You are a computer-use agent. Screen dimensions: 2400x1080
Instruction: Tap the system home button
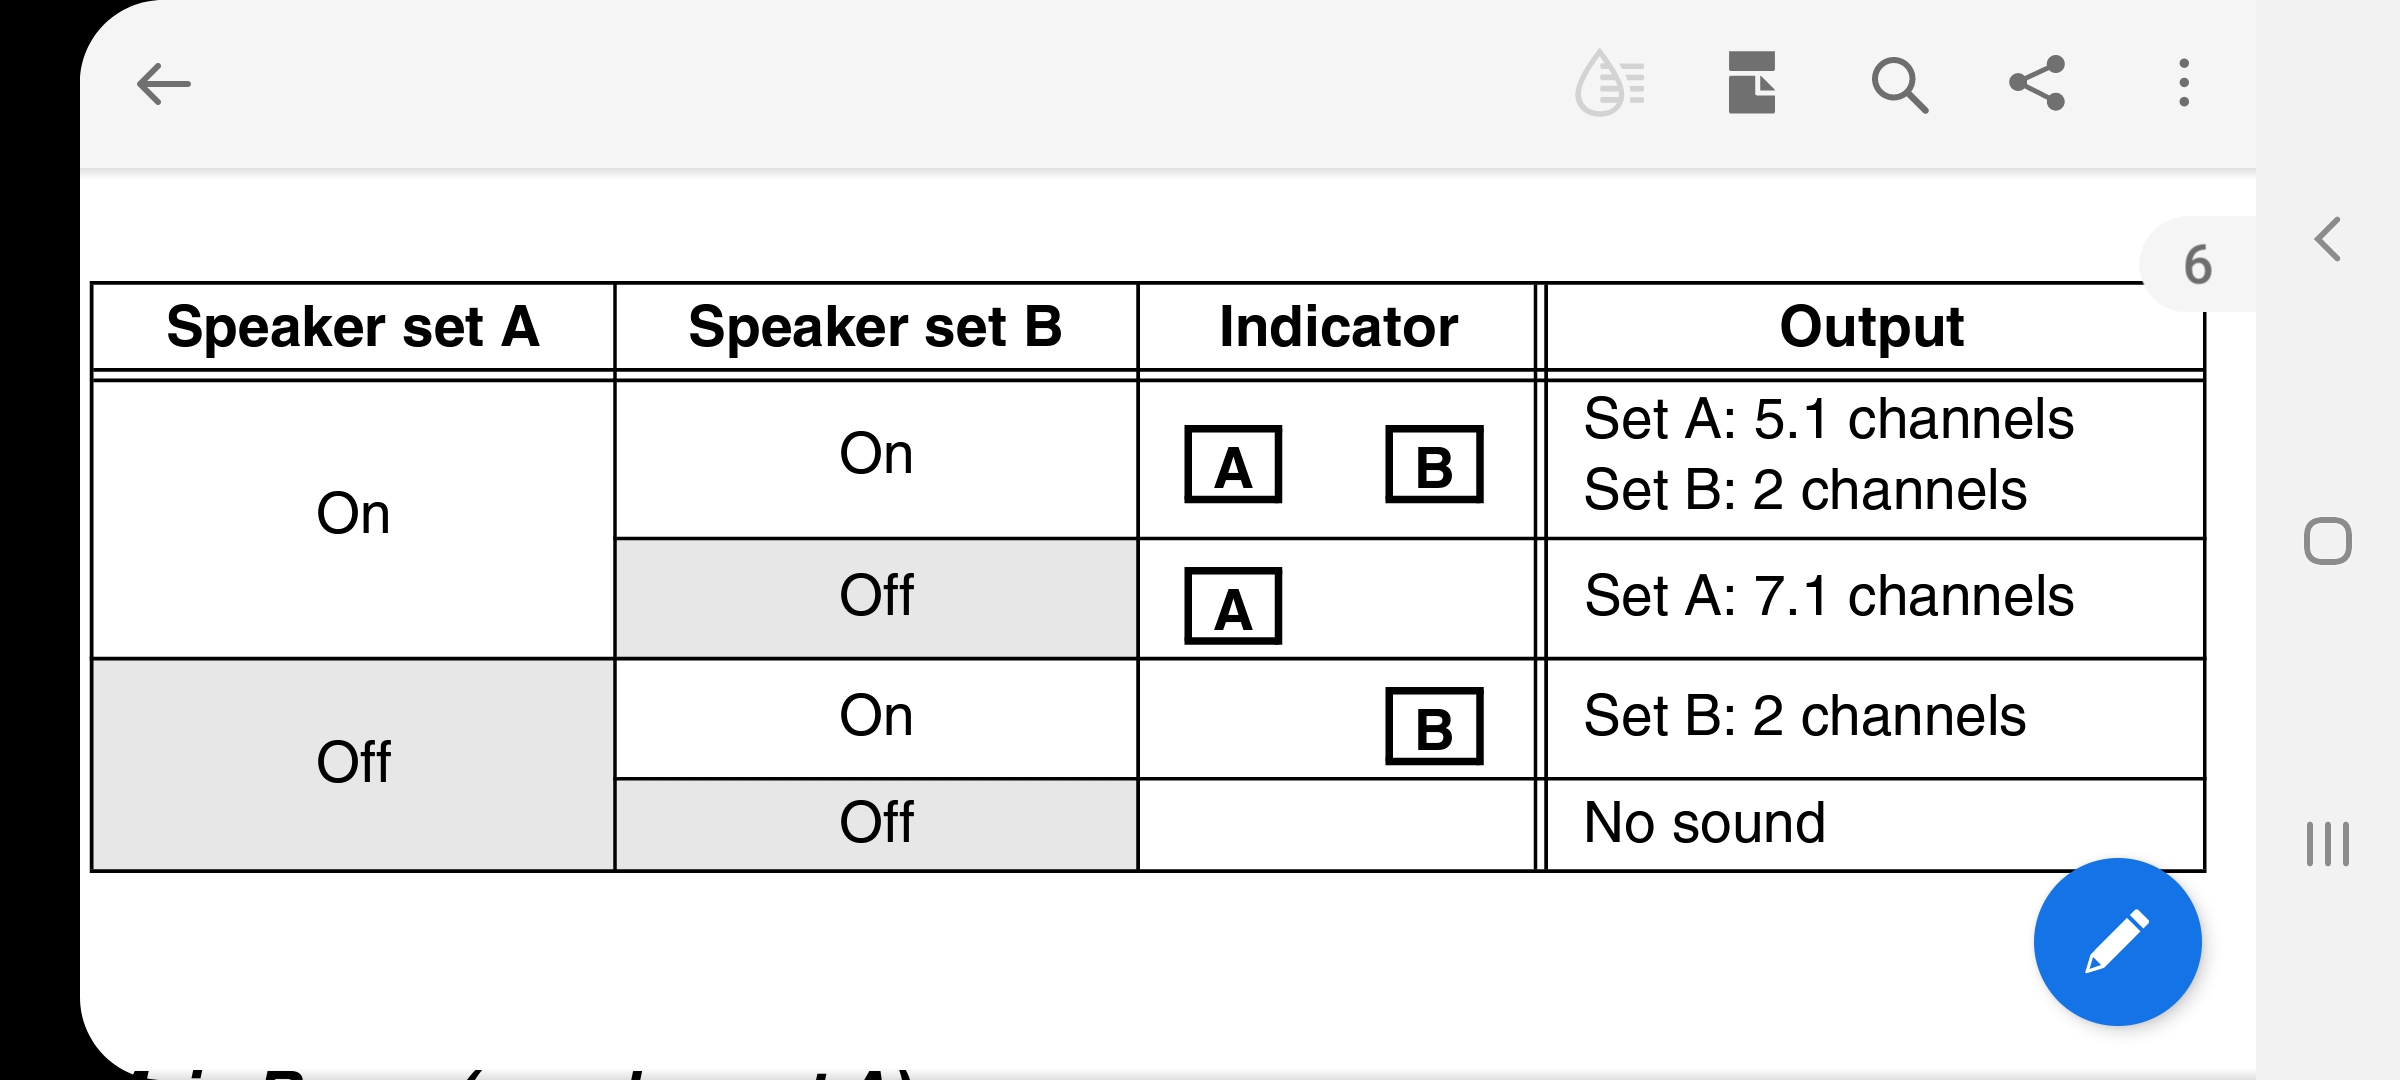click(x=2328, y=542)
